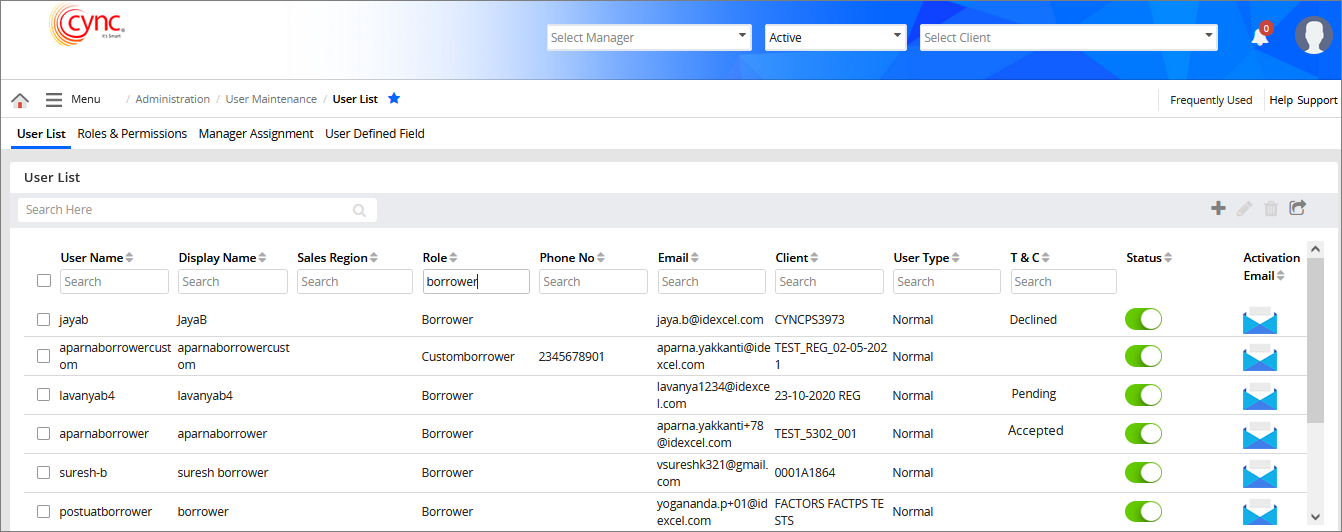Click the Home icon in breadcrumb bar
This screenshot has width=1342, height=532.
[20, 100]
